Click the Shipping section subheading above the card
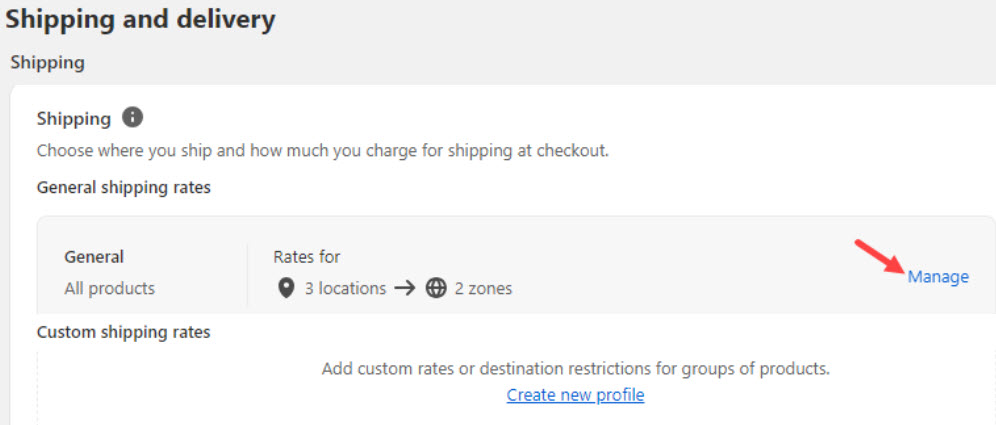996x425 pixels. pyautogui.click(x=48, y=63)
